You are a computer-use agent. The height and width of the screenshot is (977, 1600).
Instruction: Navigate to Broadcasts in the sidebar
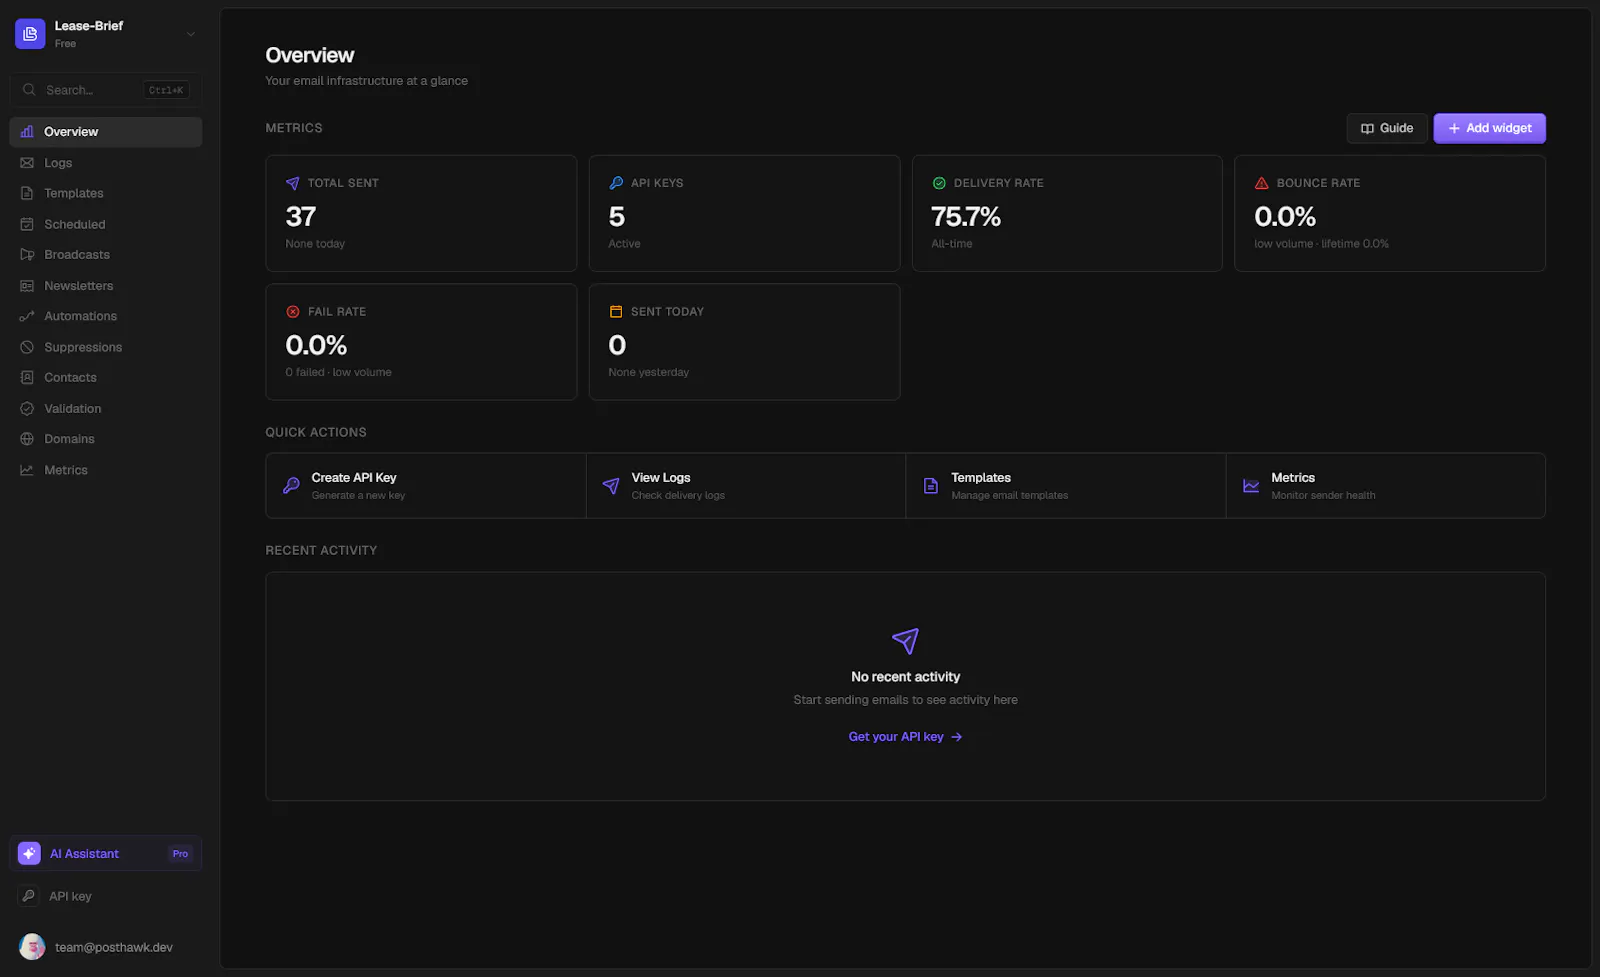106,255
